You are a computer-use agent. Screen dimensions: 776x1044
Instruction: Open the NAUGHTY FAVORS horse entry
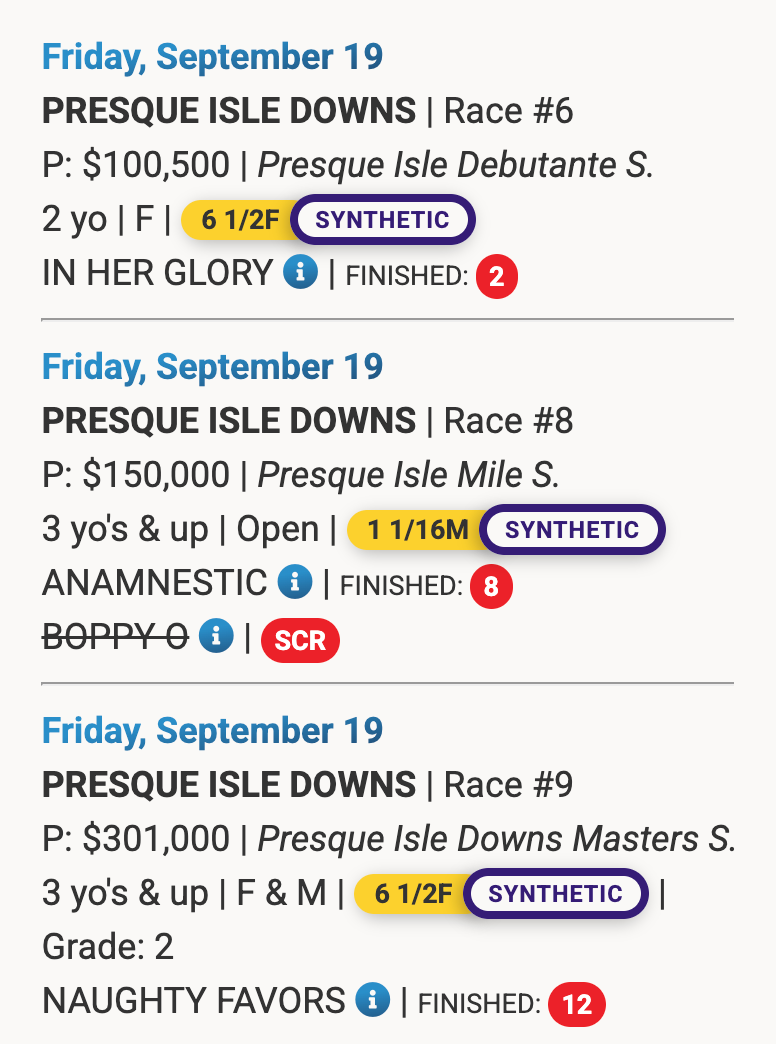coord(193,1000)
